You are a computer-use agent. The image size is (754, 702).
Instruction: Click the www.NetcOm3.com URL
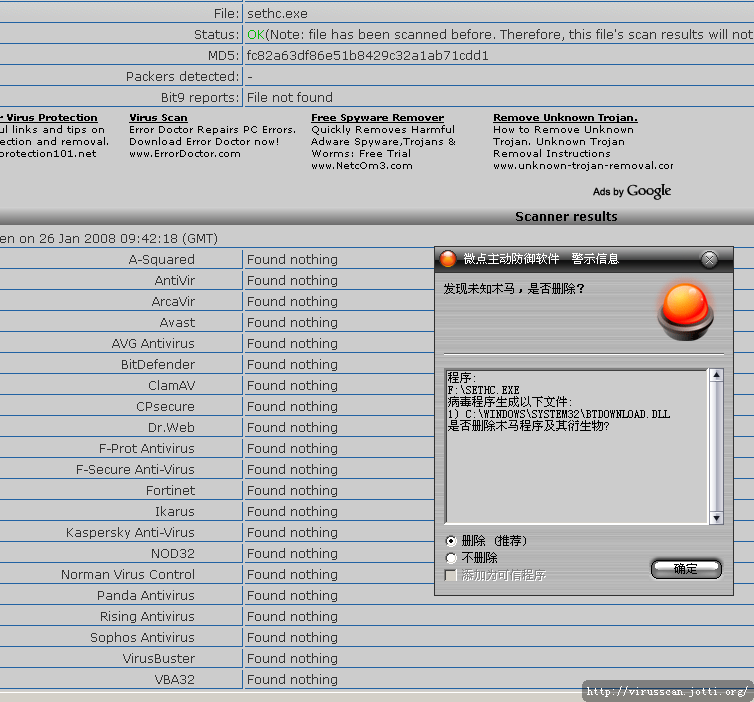[x=361, y=166]
